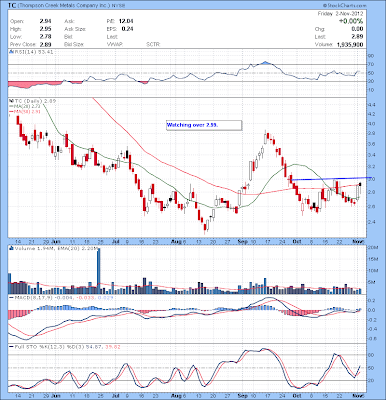The width and height of the screenshot is (386, 400).
Task: Select the +0.00% percent change value
Action: coord(351,21)
